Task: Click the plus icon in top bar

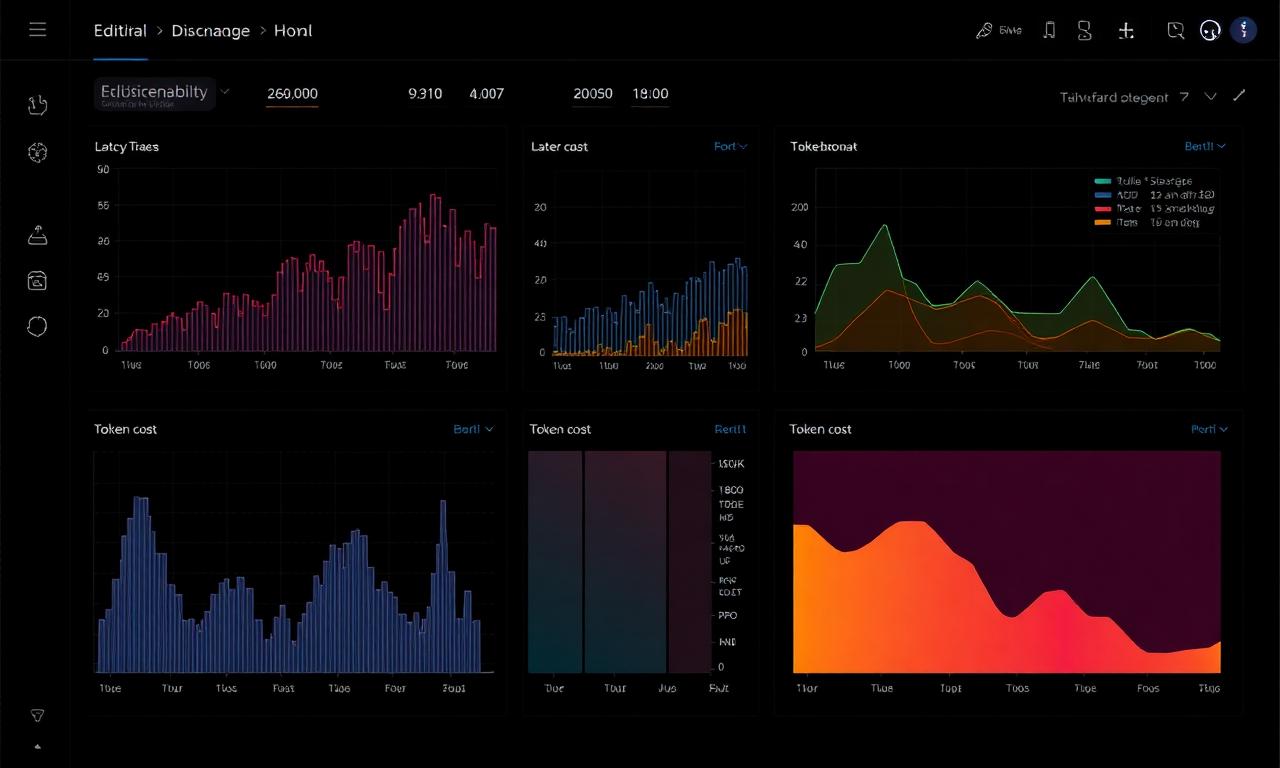Action: point(1126,31)
